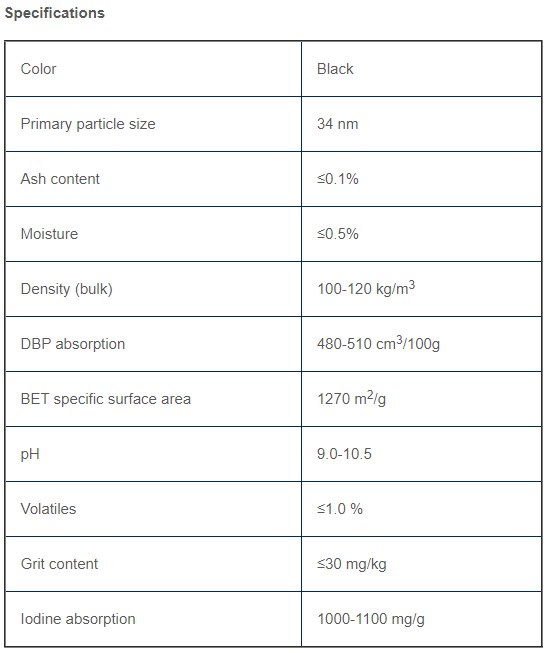Click the 480-510 cm3/100g value
Screen dimensions: 550x653
click(x=378, y=343)
